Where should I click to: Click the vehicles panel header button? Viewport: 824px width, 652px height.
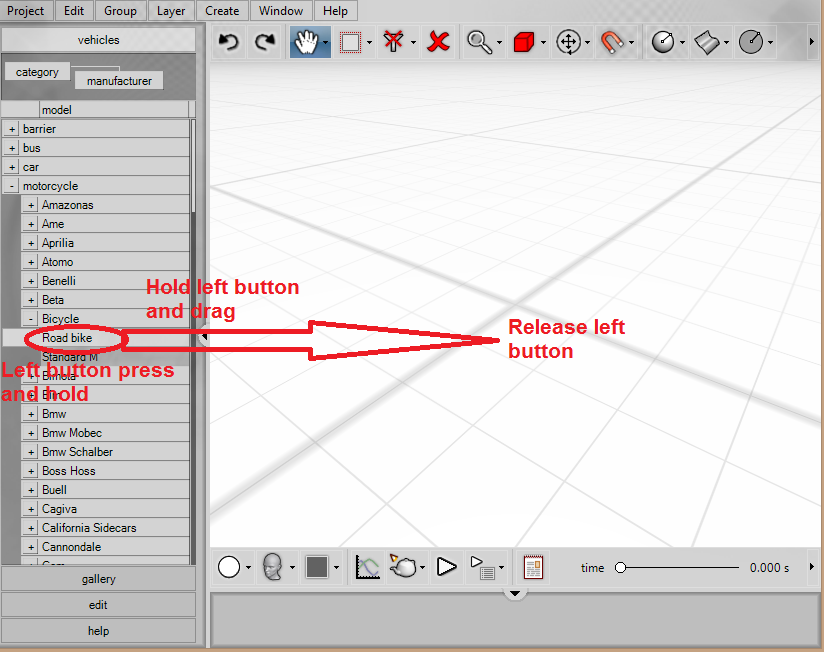coord(99,40)
